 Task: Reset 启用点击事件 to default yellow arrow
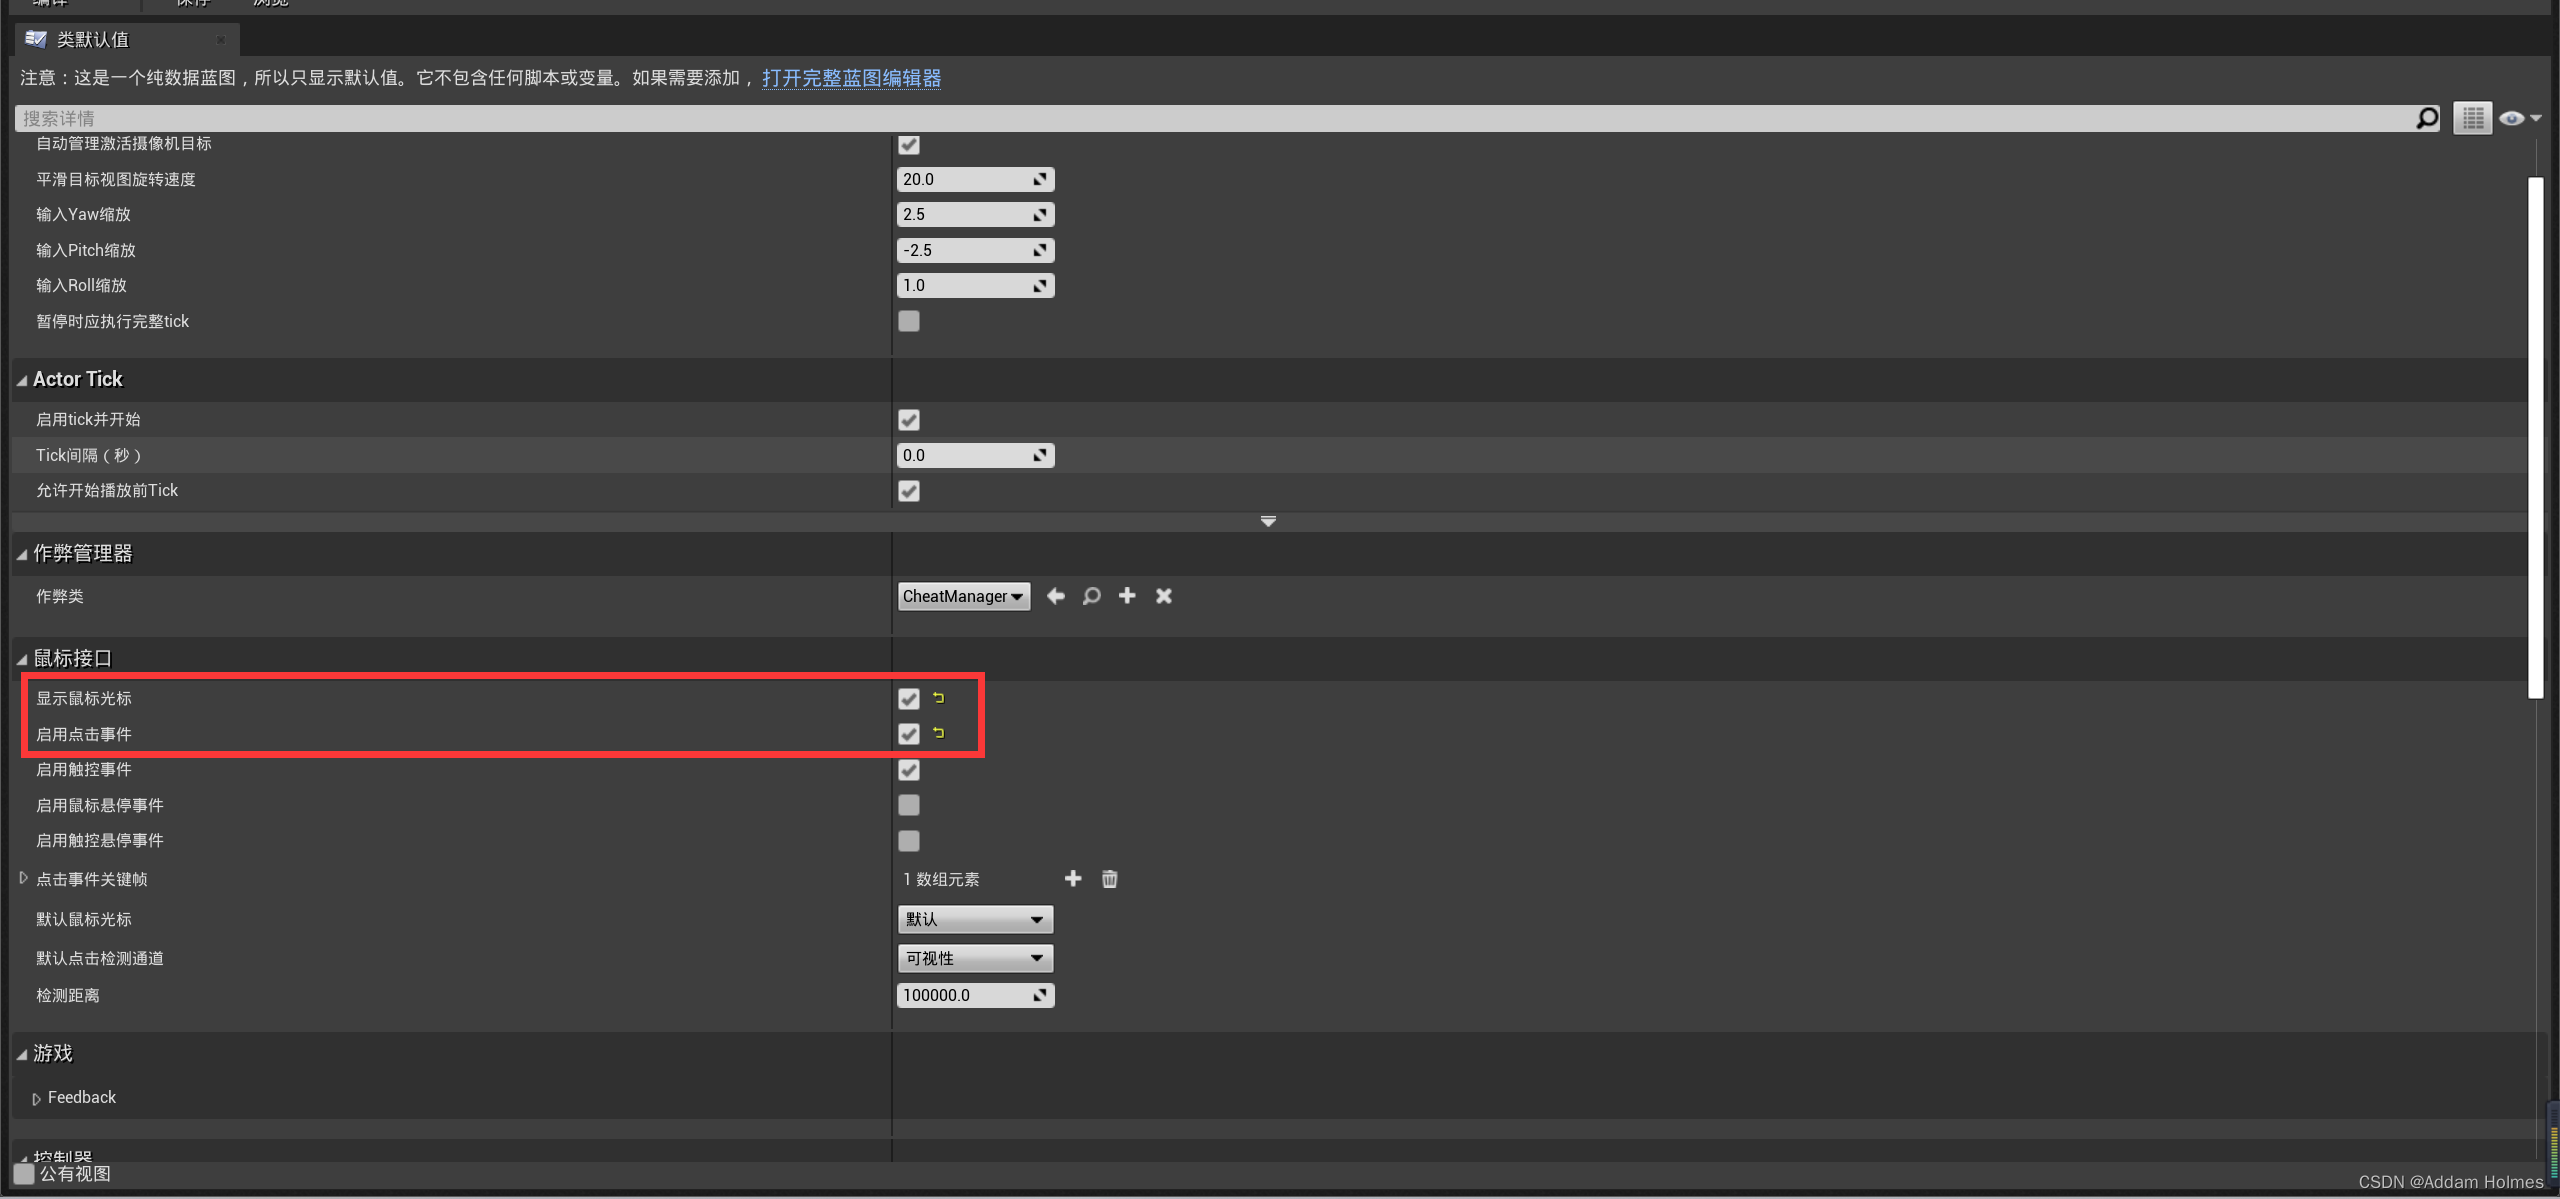coord(939,733)
